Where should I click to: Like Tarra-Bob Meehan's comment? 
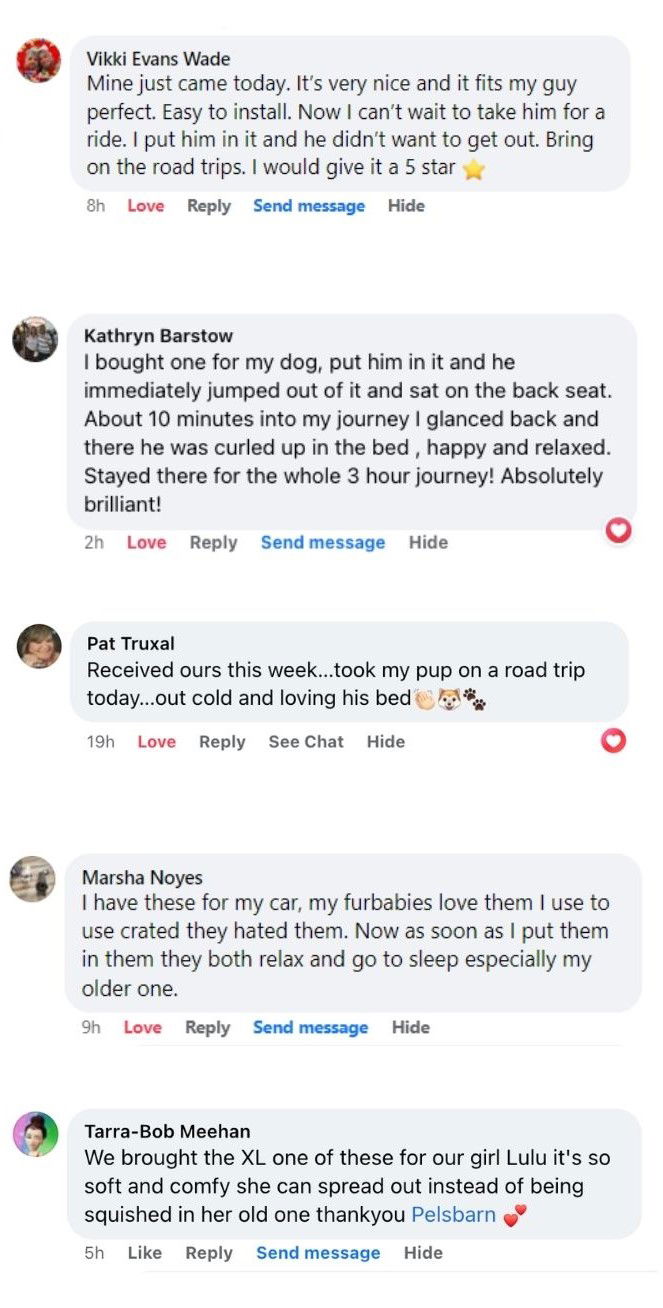tap(145, 1253)
